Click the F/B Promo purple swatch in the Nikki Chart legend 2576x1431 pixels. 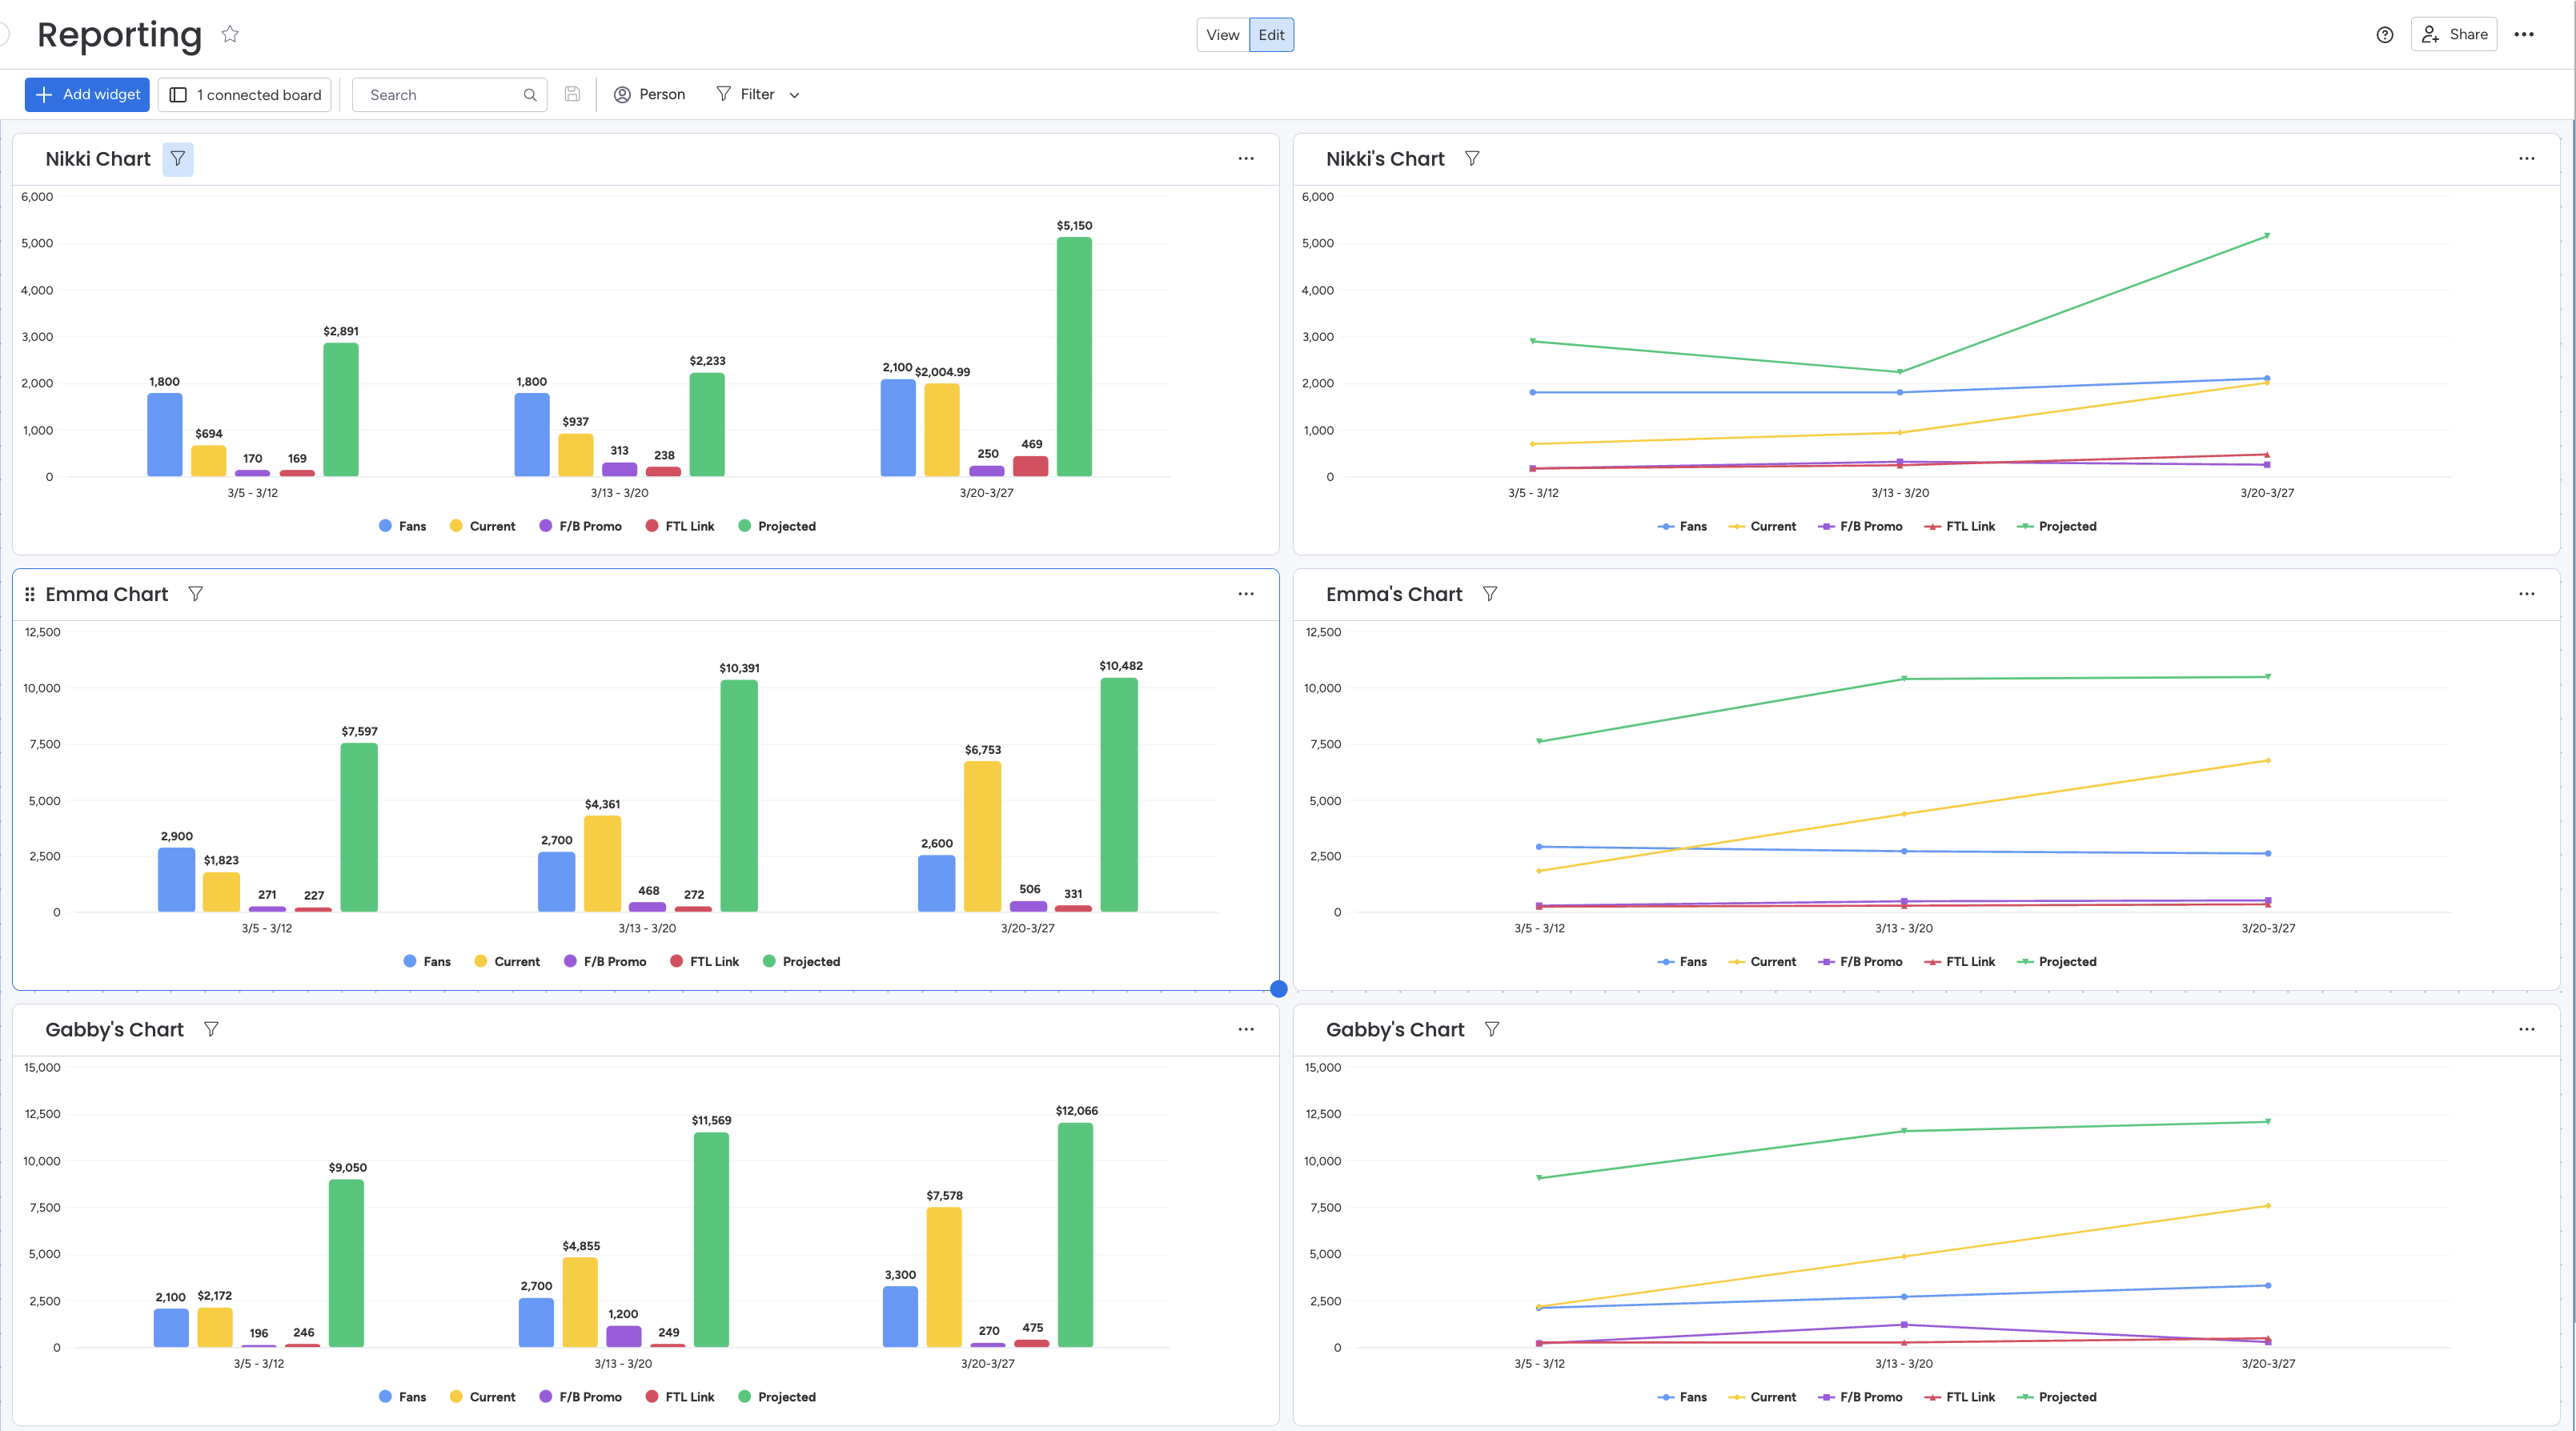pyautogui.click(x=546, y=526)
